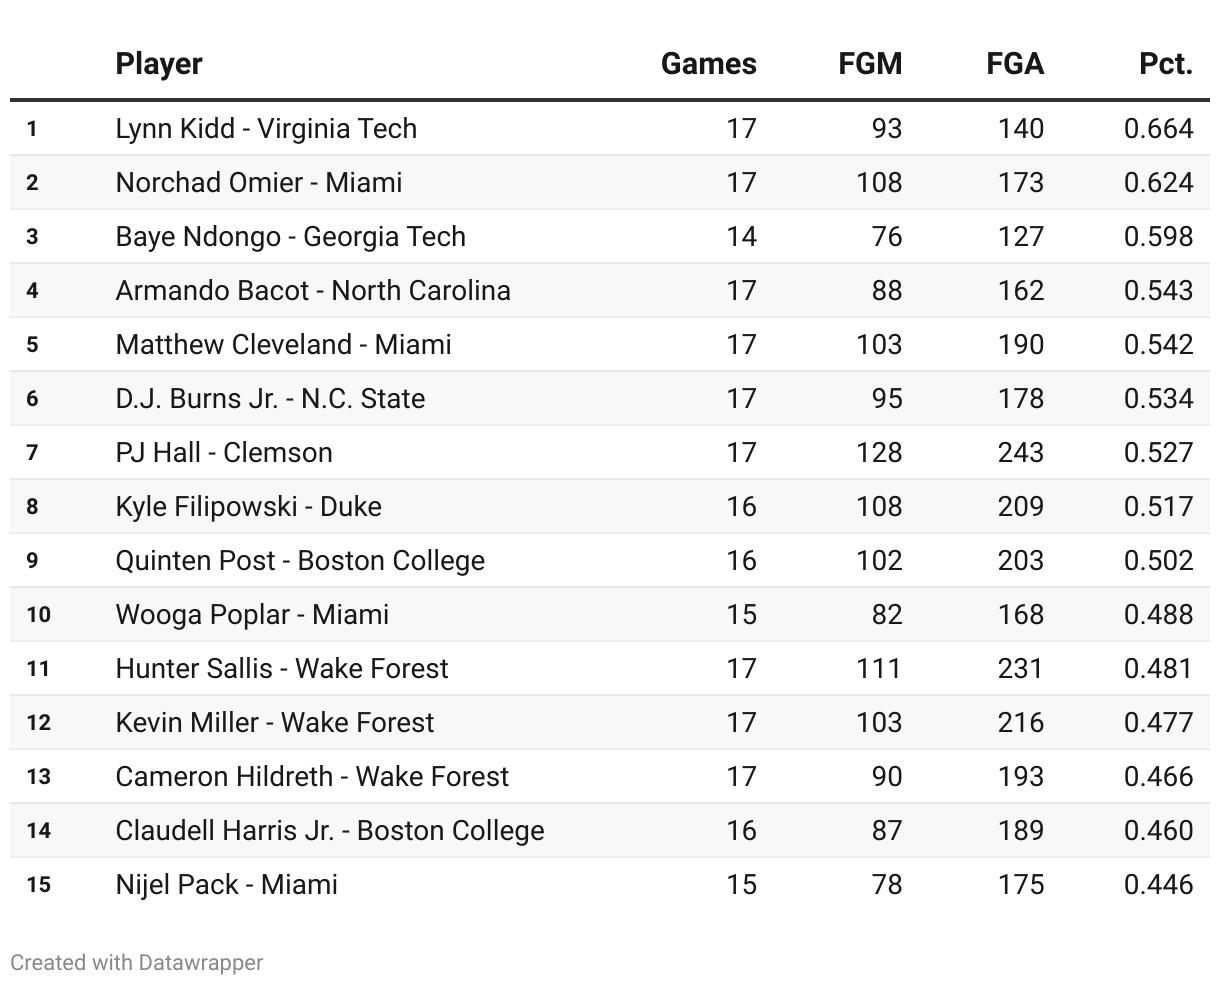Click Norchad Omier - Miami player name

[x=259, y=182]
